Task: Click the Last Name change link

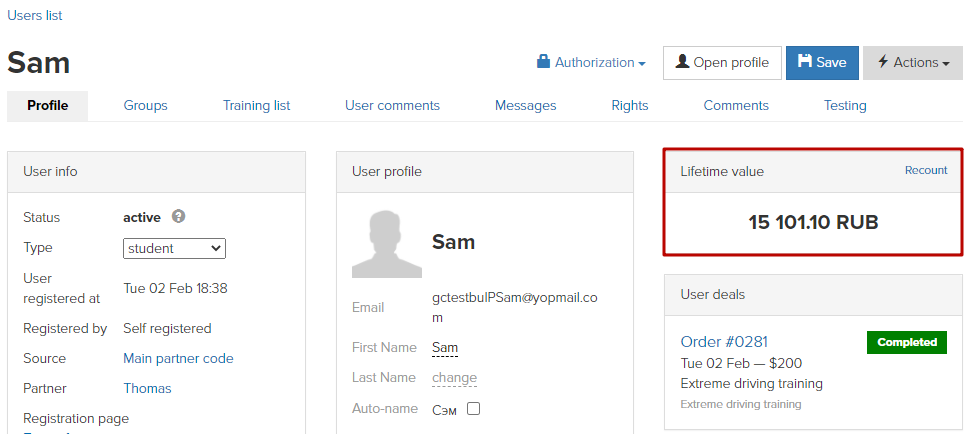Action: click(454, 378)
